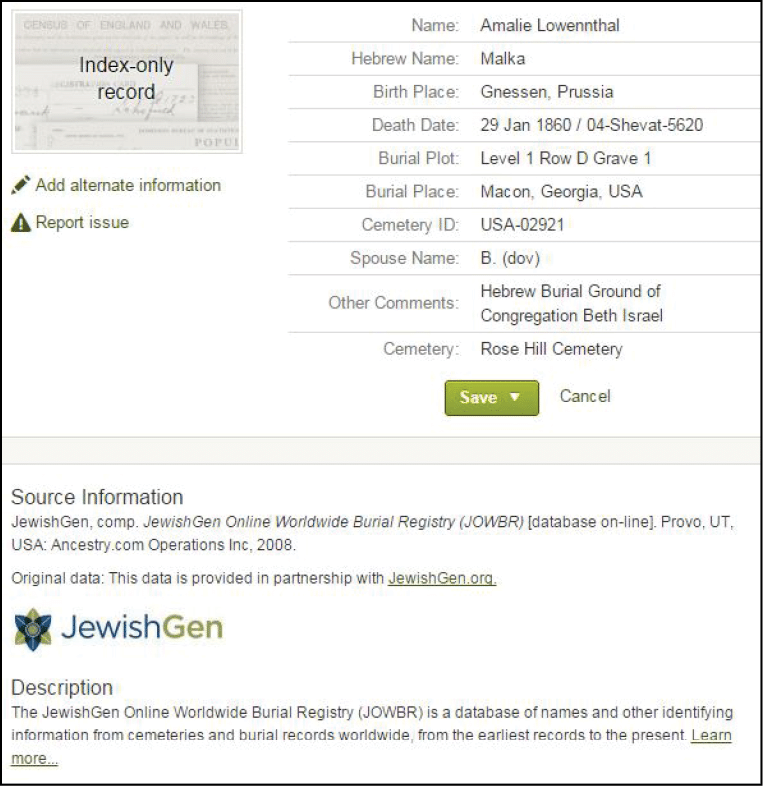Open the Learn more link in Description
Screen dimensions: 763x786
click(710, 736)
